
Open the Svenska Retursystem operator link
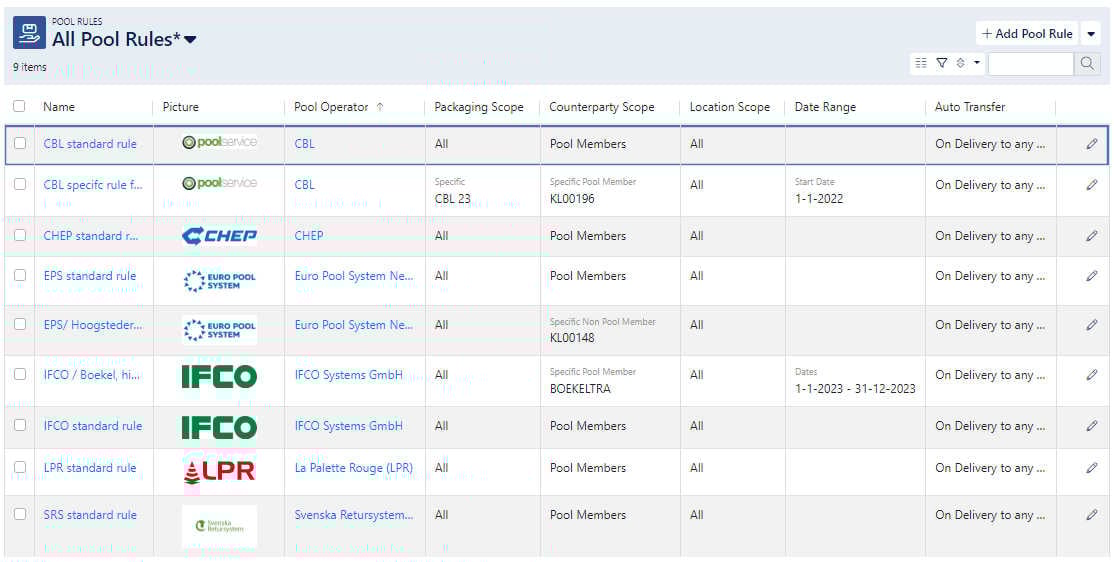click(354, 514)
